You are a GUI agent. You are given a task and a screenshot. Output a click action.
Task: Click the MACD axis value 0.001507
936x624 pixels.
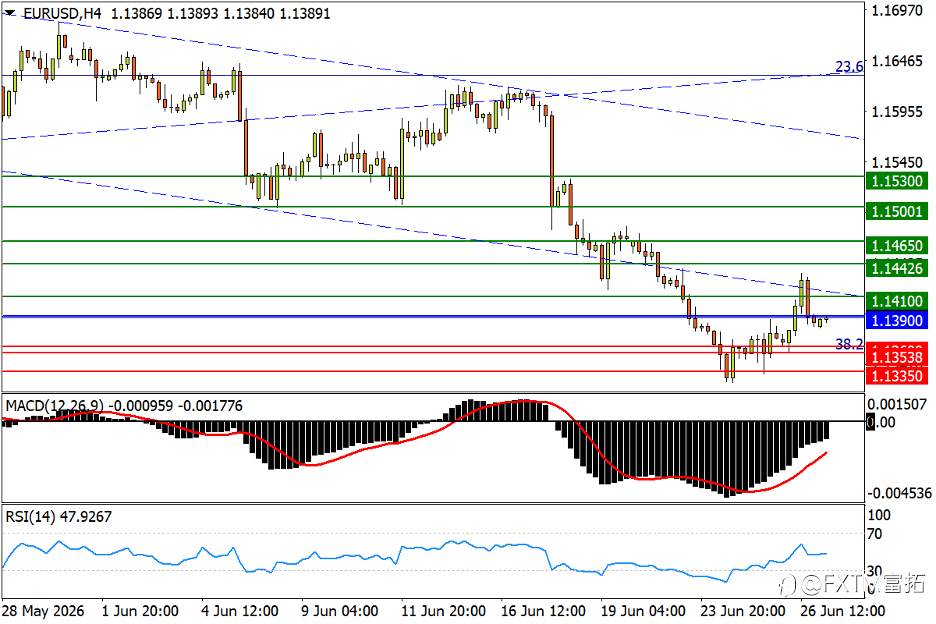pyautogui.click(x=897, y=404)
